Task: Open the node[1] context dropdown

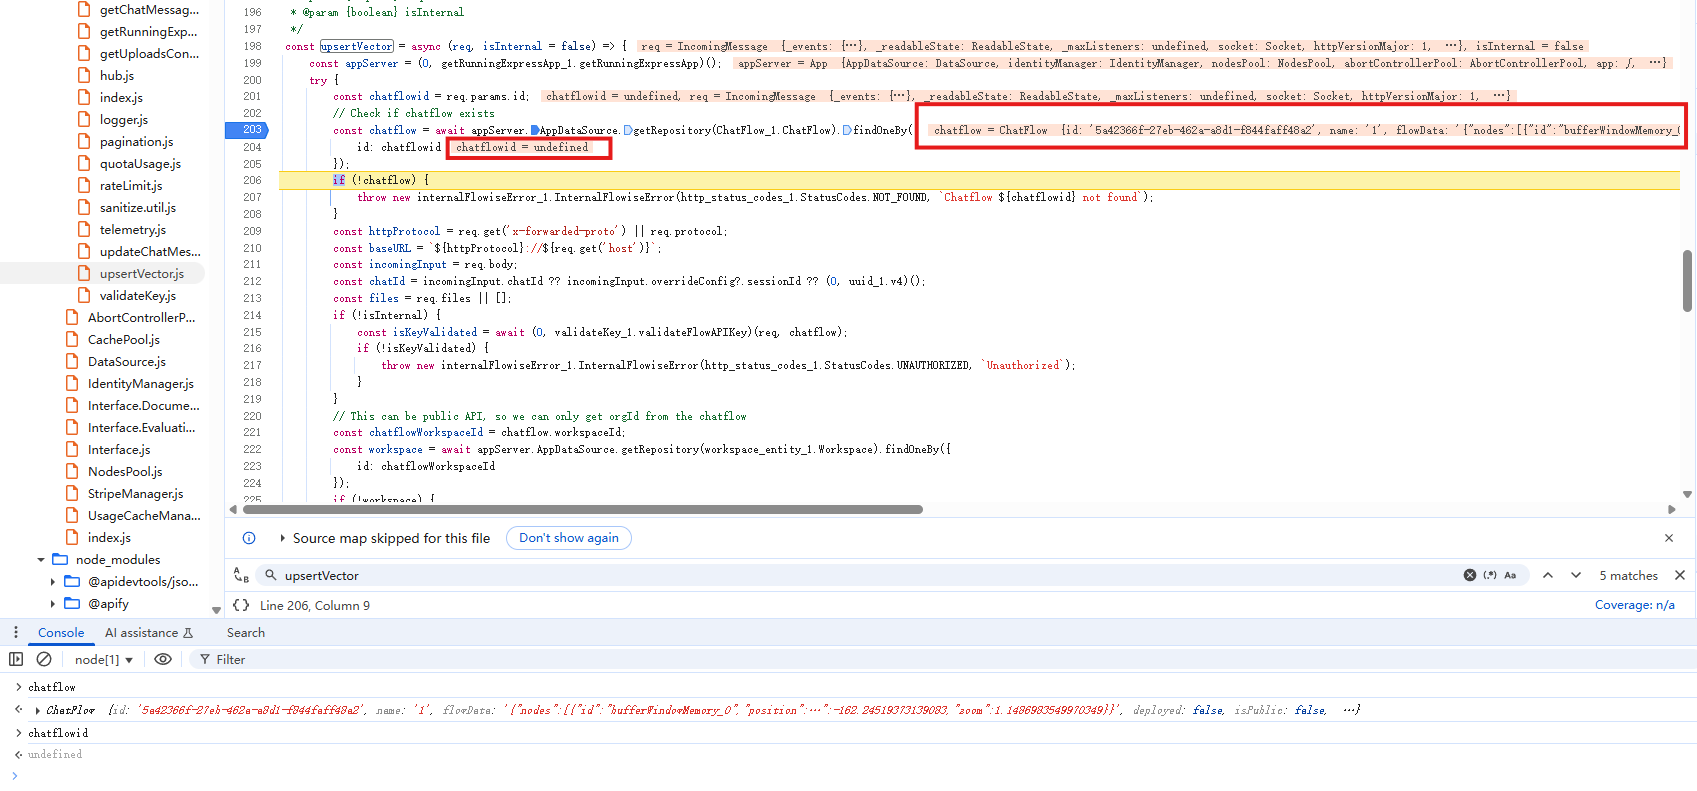Action: point(103,659)
